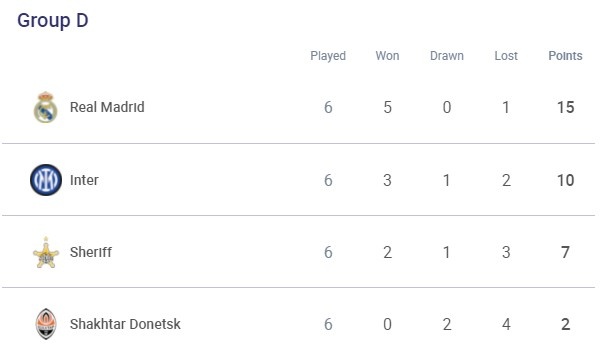The image size is (602, 364).
Task: Click the Group D heading
Action: (53, 20)
